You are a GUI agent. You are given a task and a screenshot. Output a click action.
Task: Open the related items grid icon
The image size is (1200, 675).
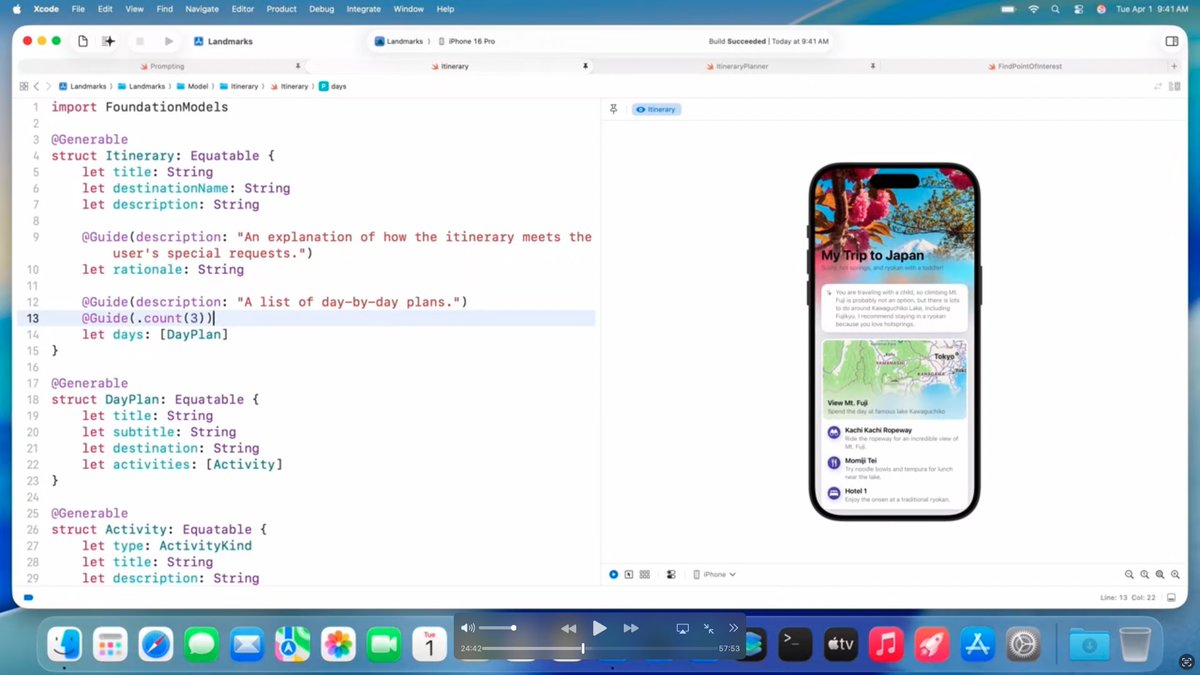(24, 86)
